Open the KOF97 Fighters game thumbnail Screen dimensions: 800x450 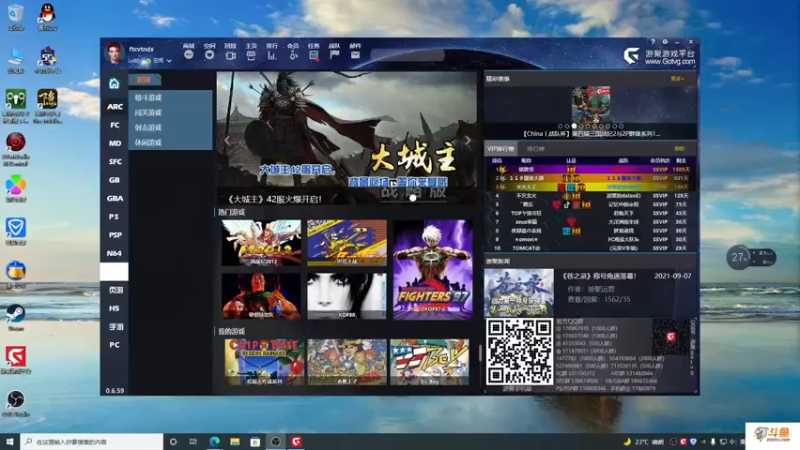pos(433,270)
